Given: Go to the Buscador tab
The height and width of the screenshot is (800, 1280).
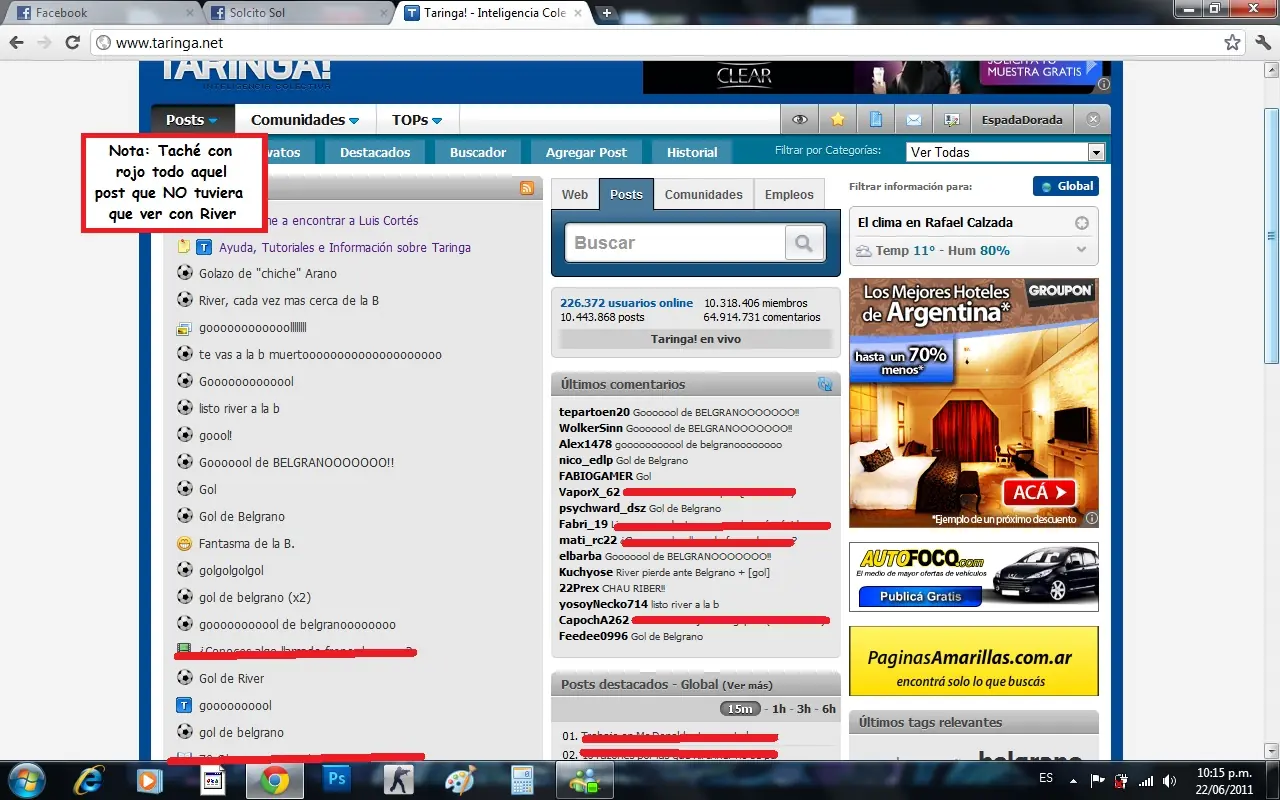Looking at the screenshot, I should [x=478, y=152].
